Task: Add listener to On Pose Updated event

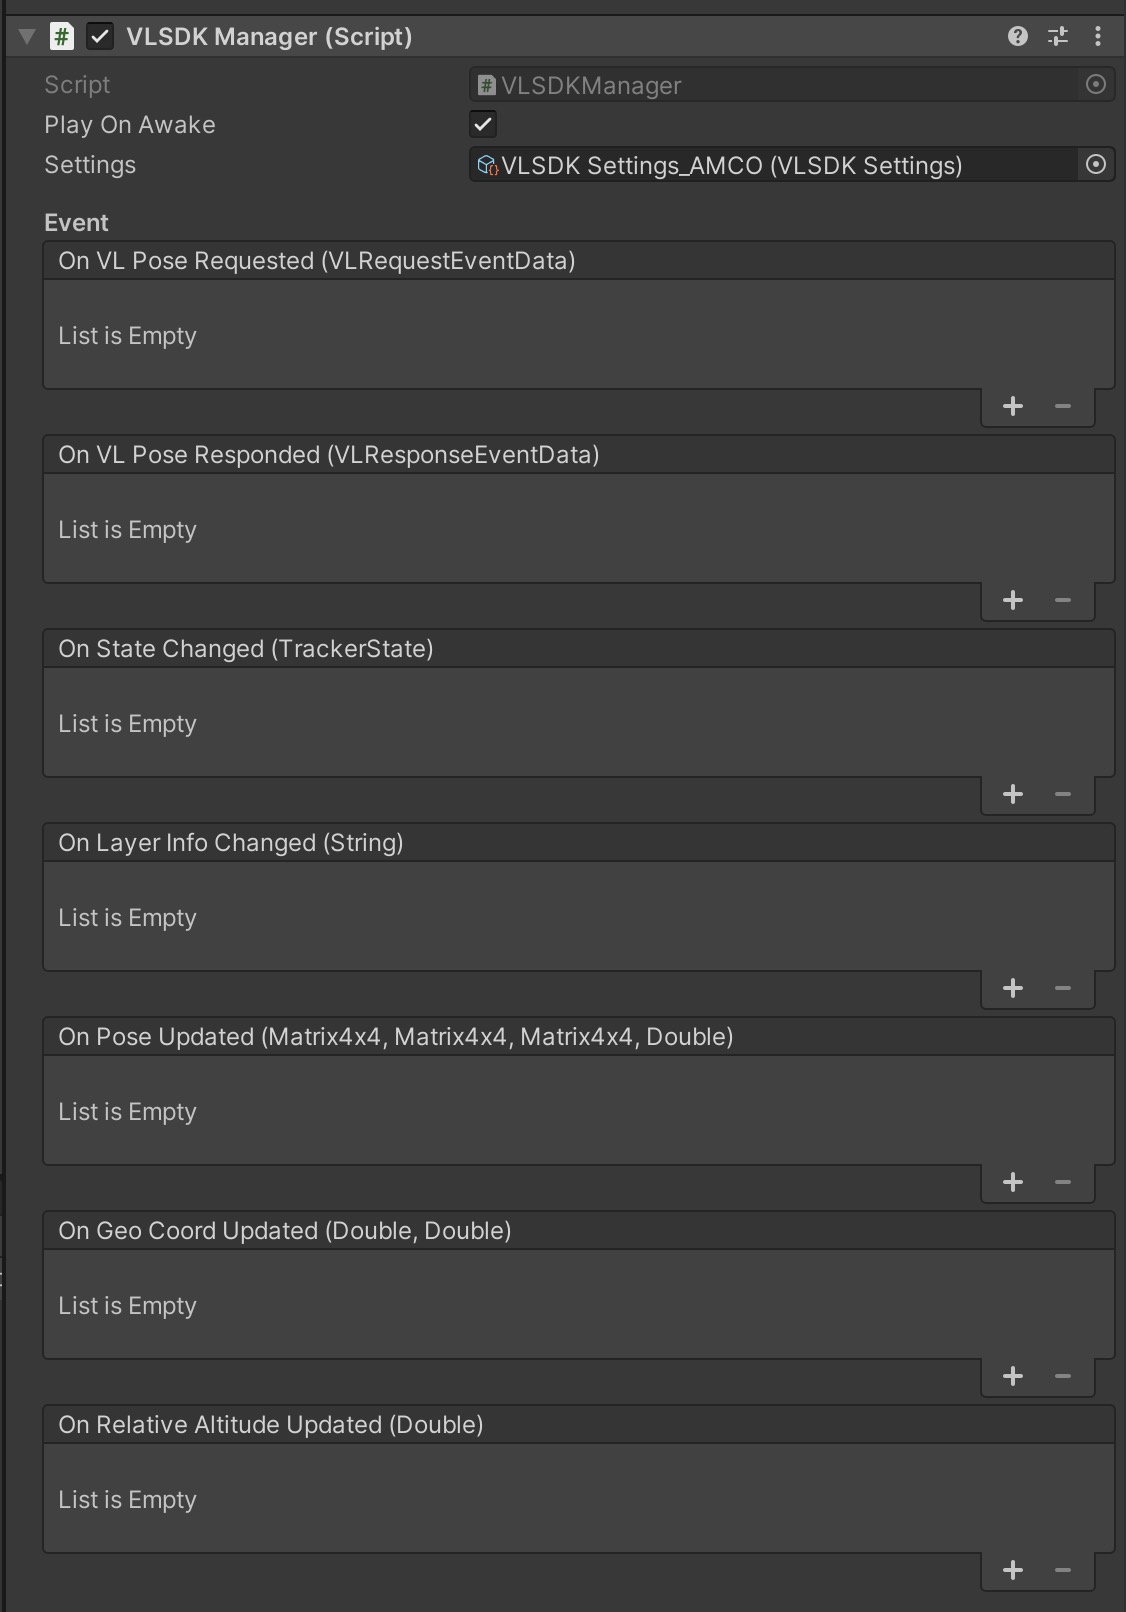Action: [x=1013, y=1182]
